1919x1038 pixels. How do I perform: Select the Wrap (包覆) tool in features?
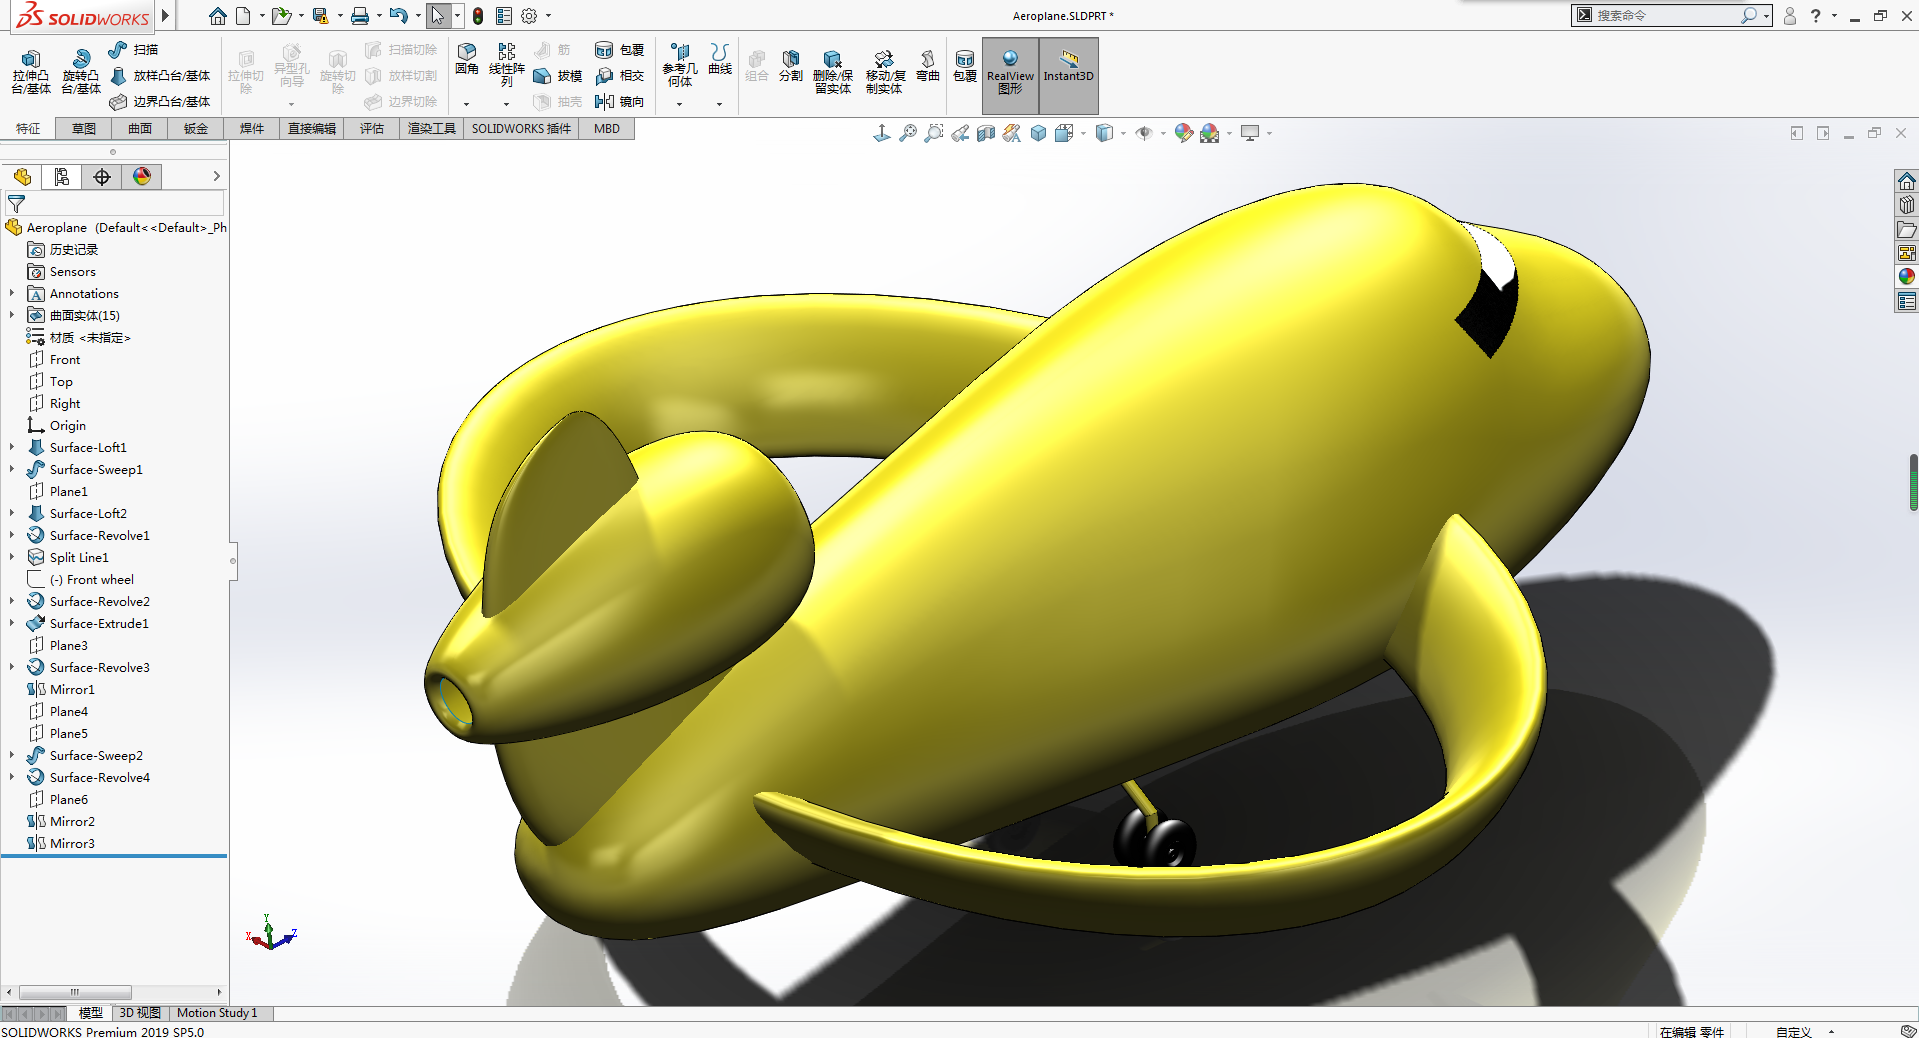point(620,49)
